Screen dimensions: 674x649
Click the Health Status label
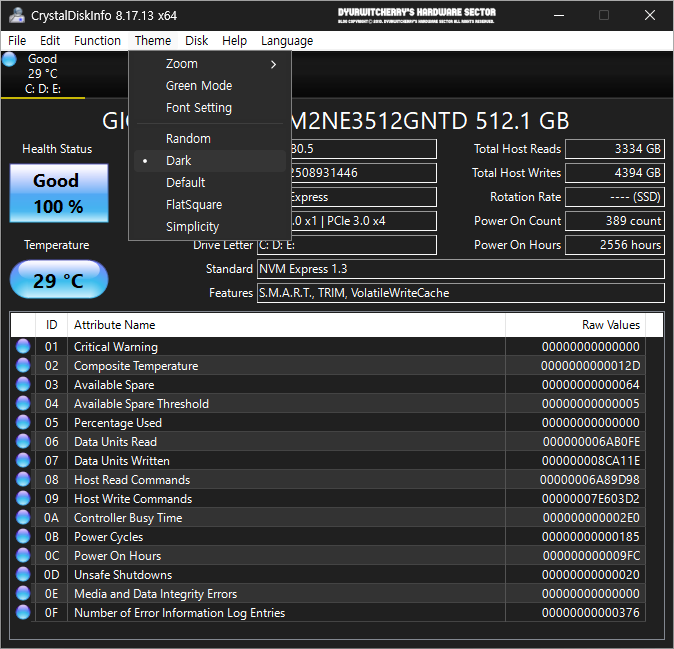(57, 149)
